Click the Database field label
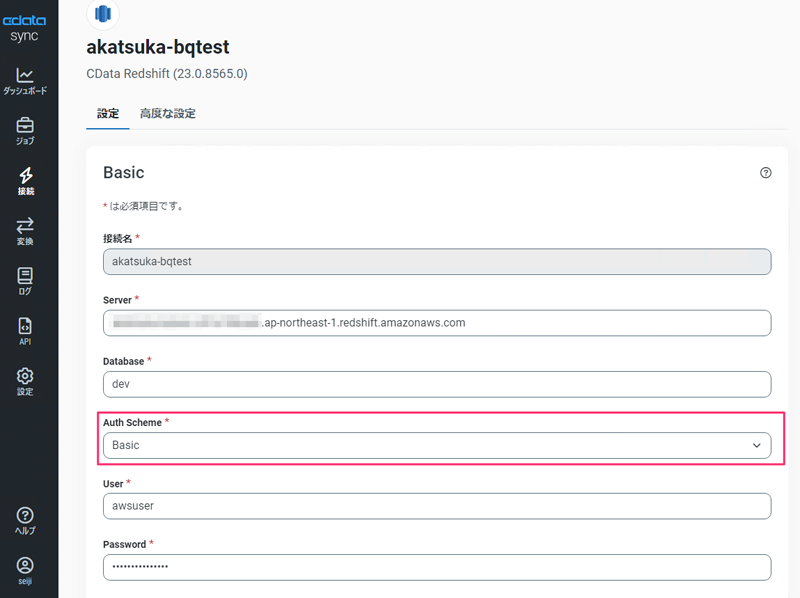 pyautogui.click(x=123, y=361)
